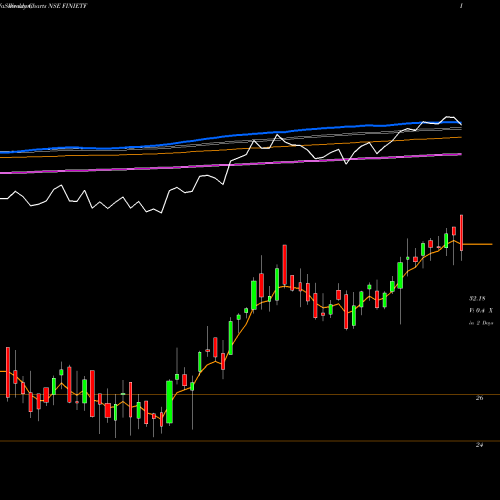500x500 pixels.
Task: Click the tallest red candle at mid-chart peak
Action: (285, 265)
